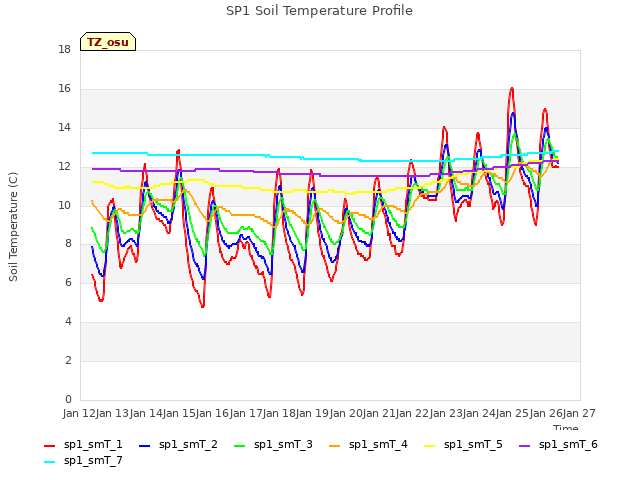Click the red line's lowest trough below 5

click(202, 306)
